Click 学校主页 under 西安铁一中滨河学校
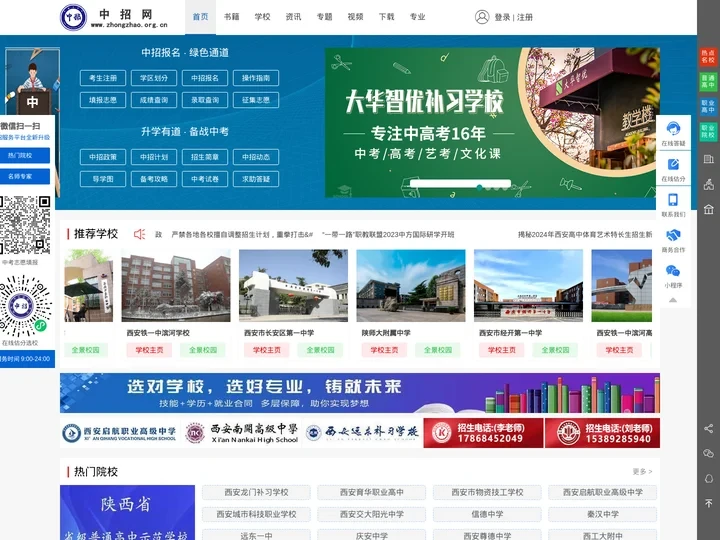The height and width of the screenshot is (540, 720). (149, 350)
